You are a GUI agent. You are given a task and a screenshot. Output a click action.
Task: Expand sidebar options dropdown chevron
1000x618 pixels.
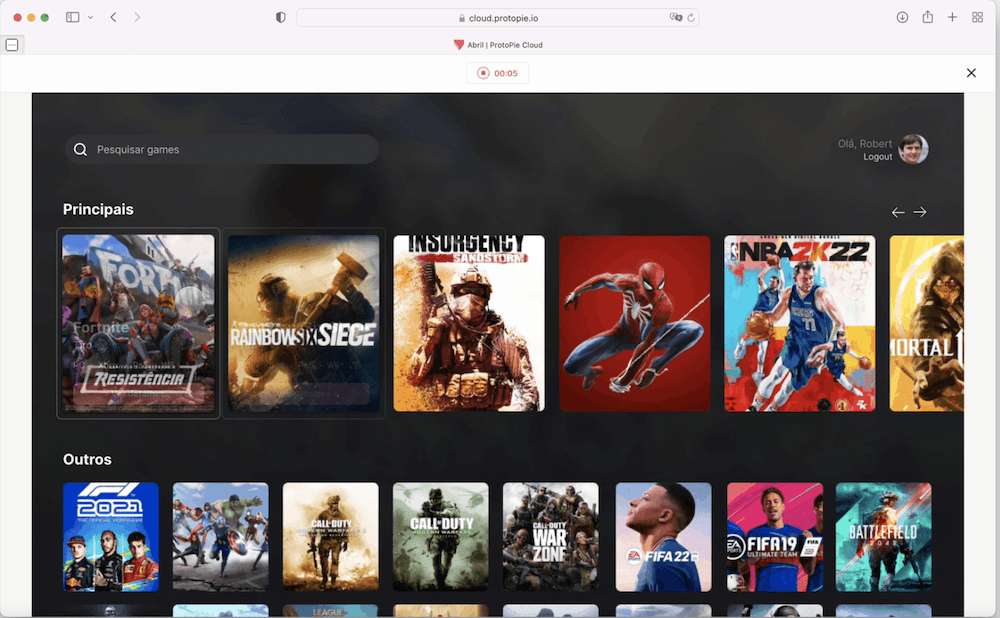[x=91, y=17]
